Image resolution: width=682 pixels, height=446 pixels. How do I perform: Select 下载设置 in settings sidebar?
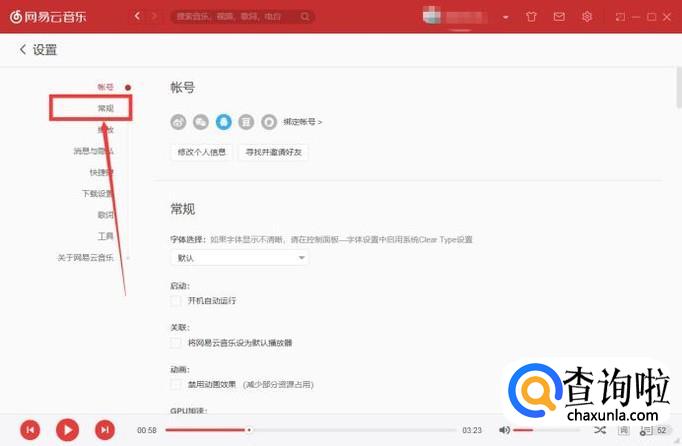pyautogui.click(x=97, y=194)
